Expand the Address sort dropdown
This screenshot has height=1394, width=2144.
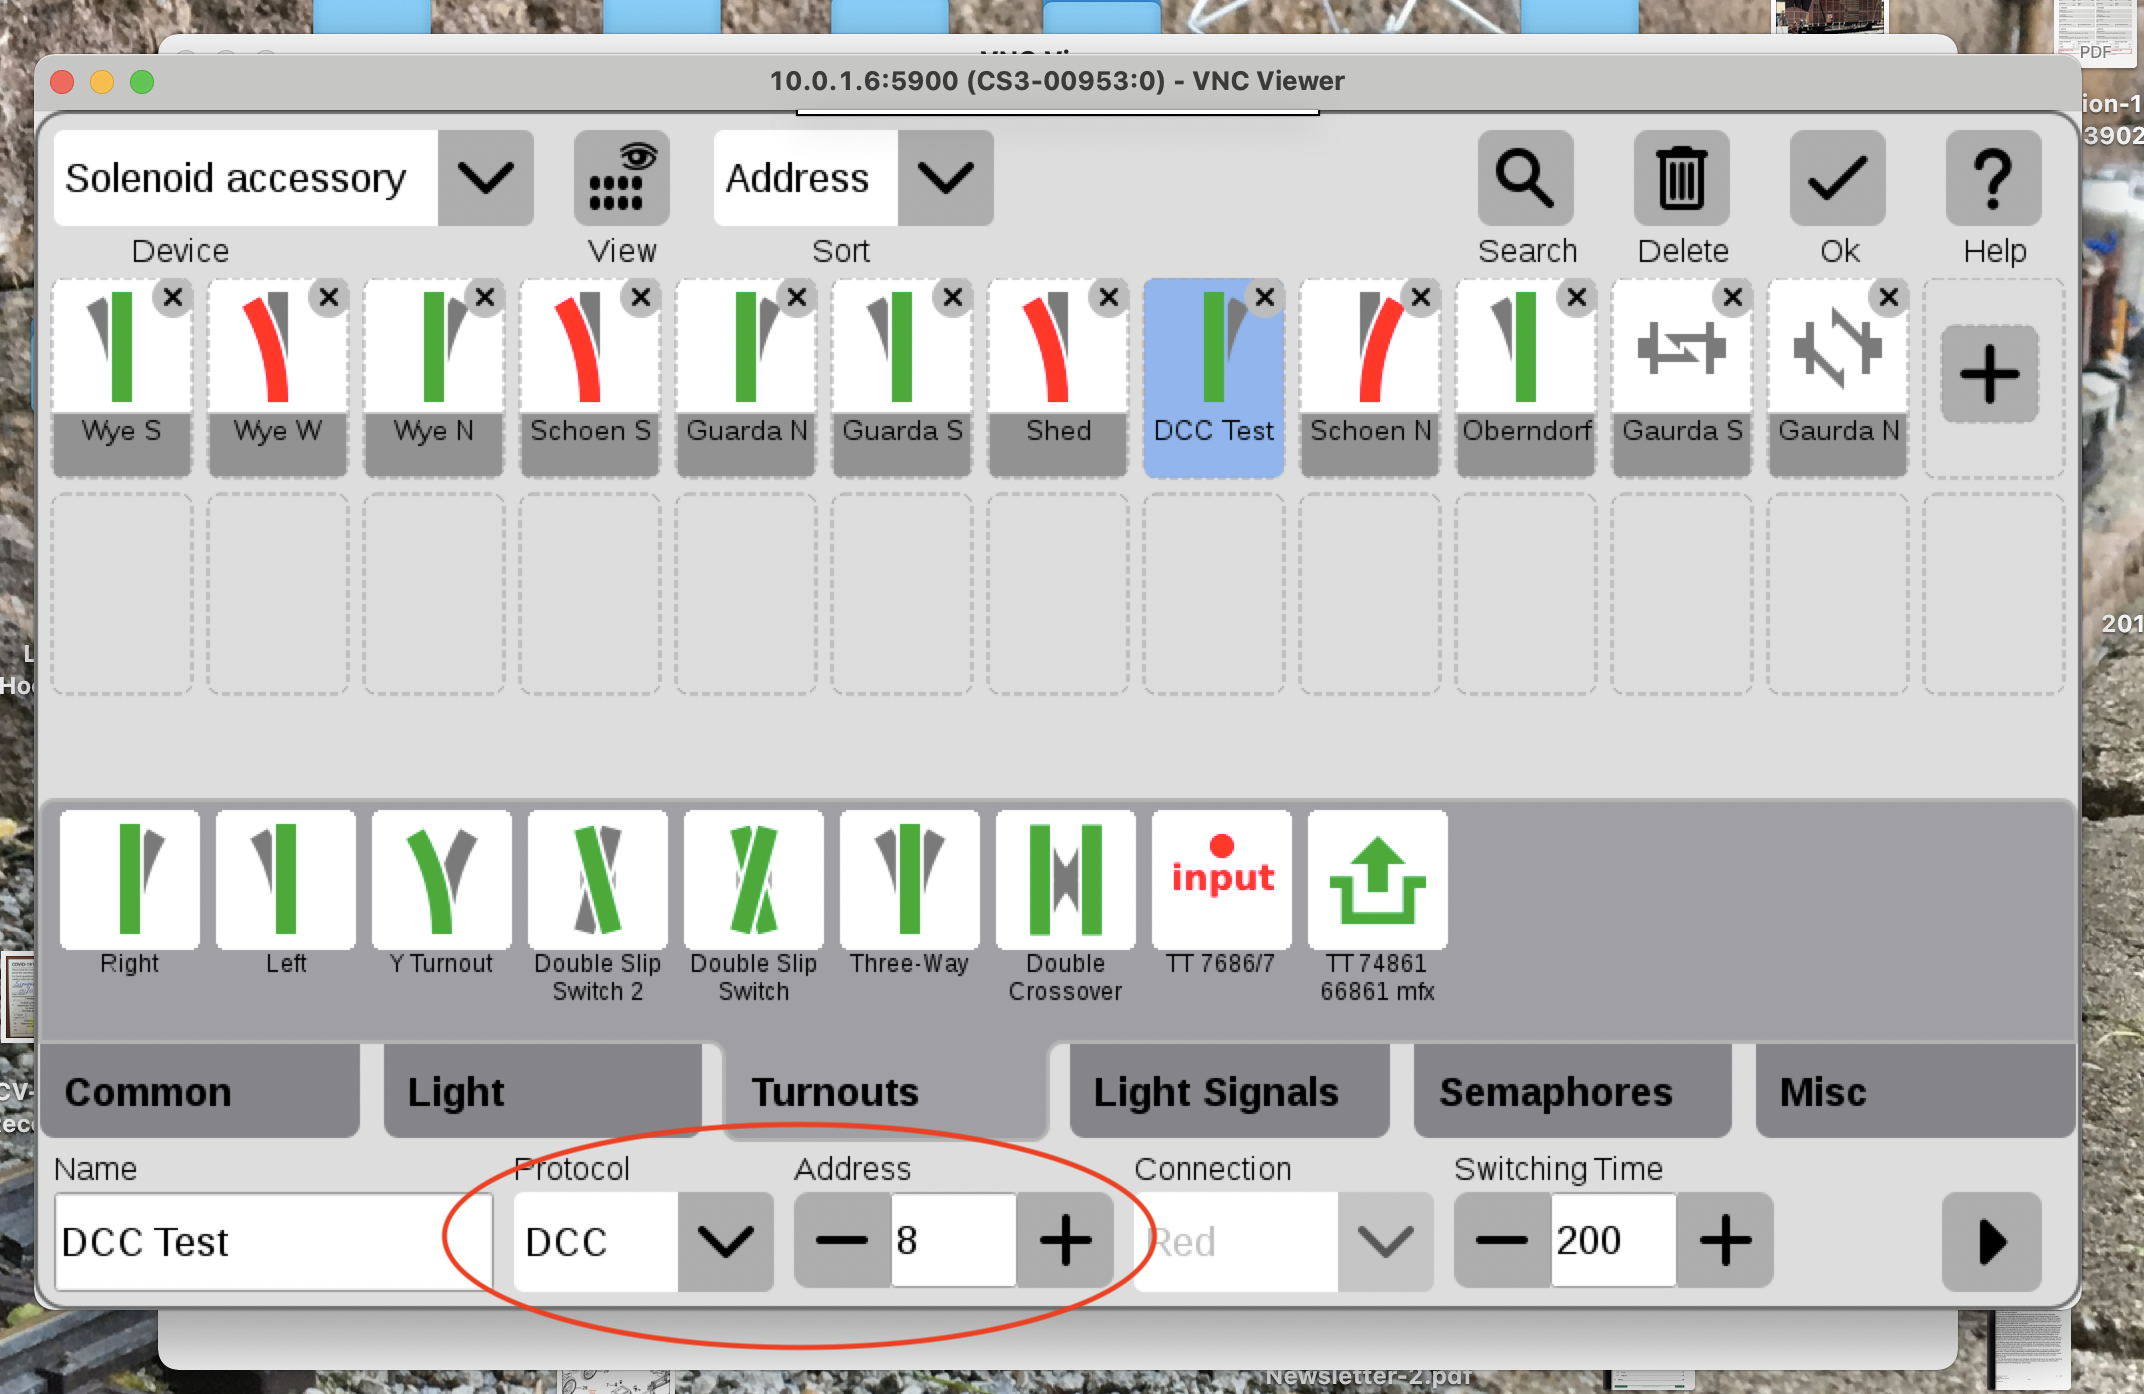coord(946,178)
